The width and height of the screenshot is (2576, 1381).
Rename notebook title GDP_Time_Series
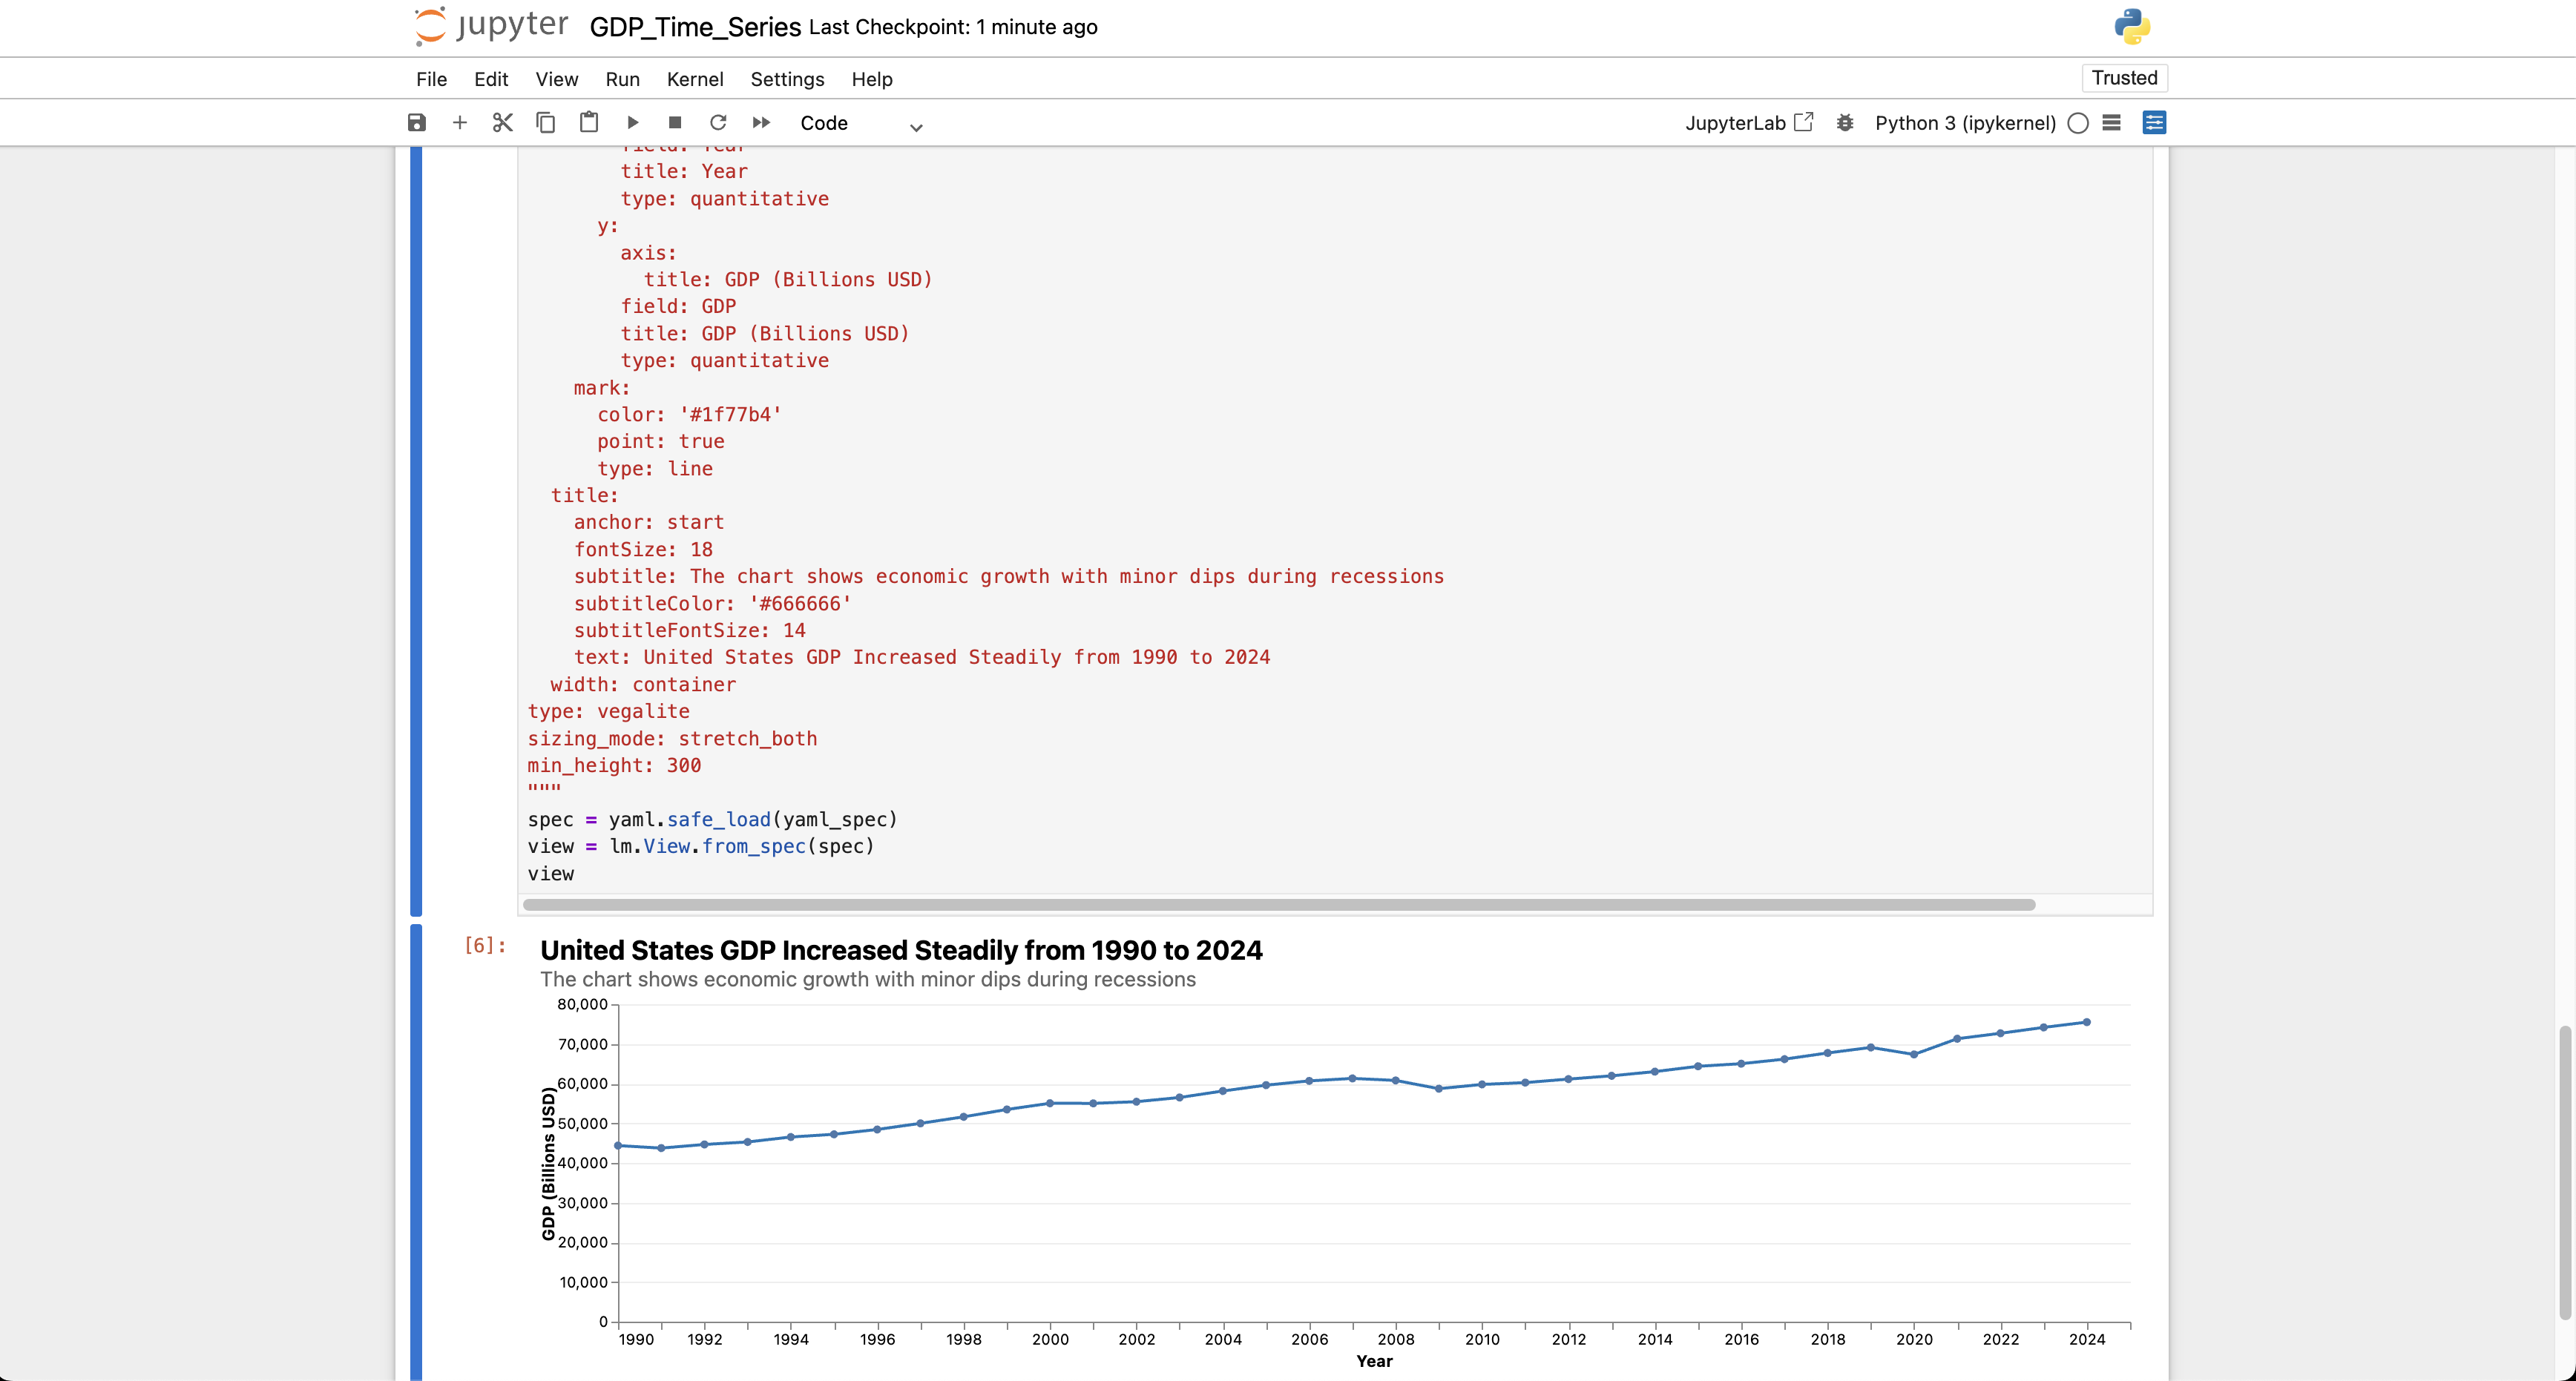(x=695, y=27)
